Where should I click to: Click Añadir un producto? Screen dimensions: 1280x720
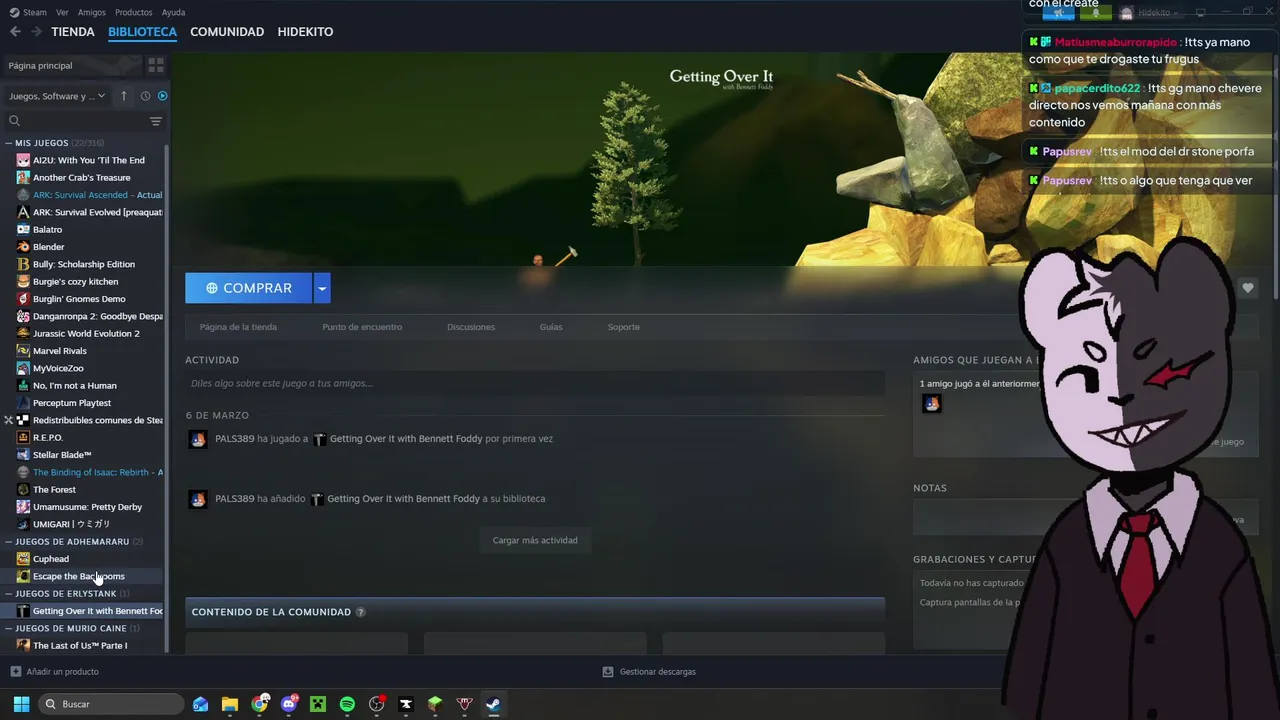(55, 672)
